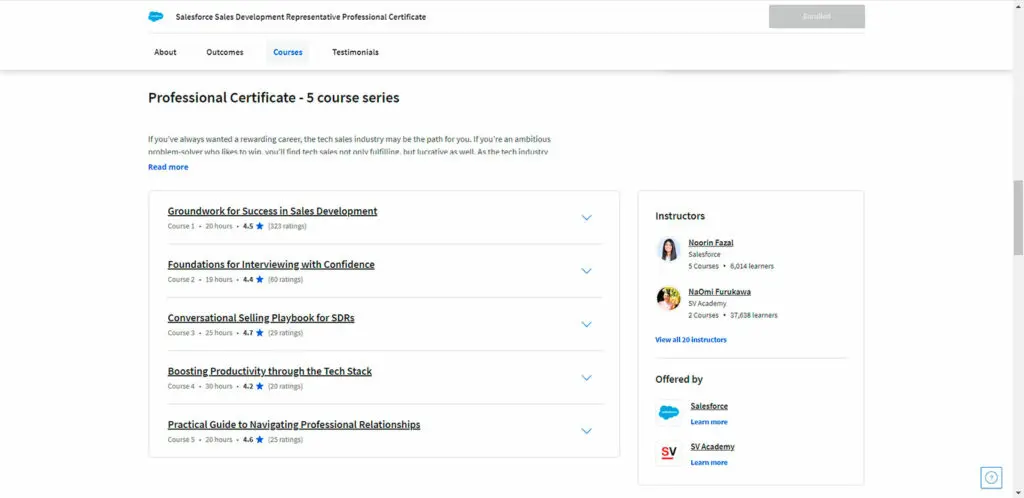The image size is (1024, 498).
Task: Click star icon for Groundwork course rating
Action: click(x=259, y=226)
